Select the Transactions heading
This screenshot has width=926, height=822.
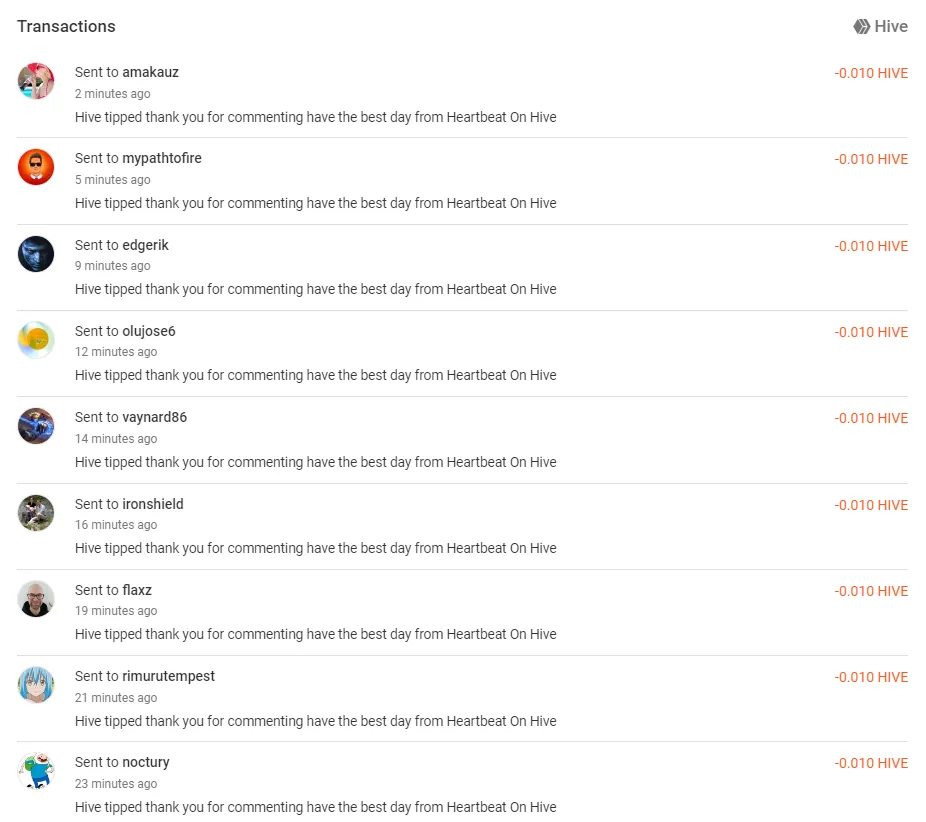[66, 27]
